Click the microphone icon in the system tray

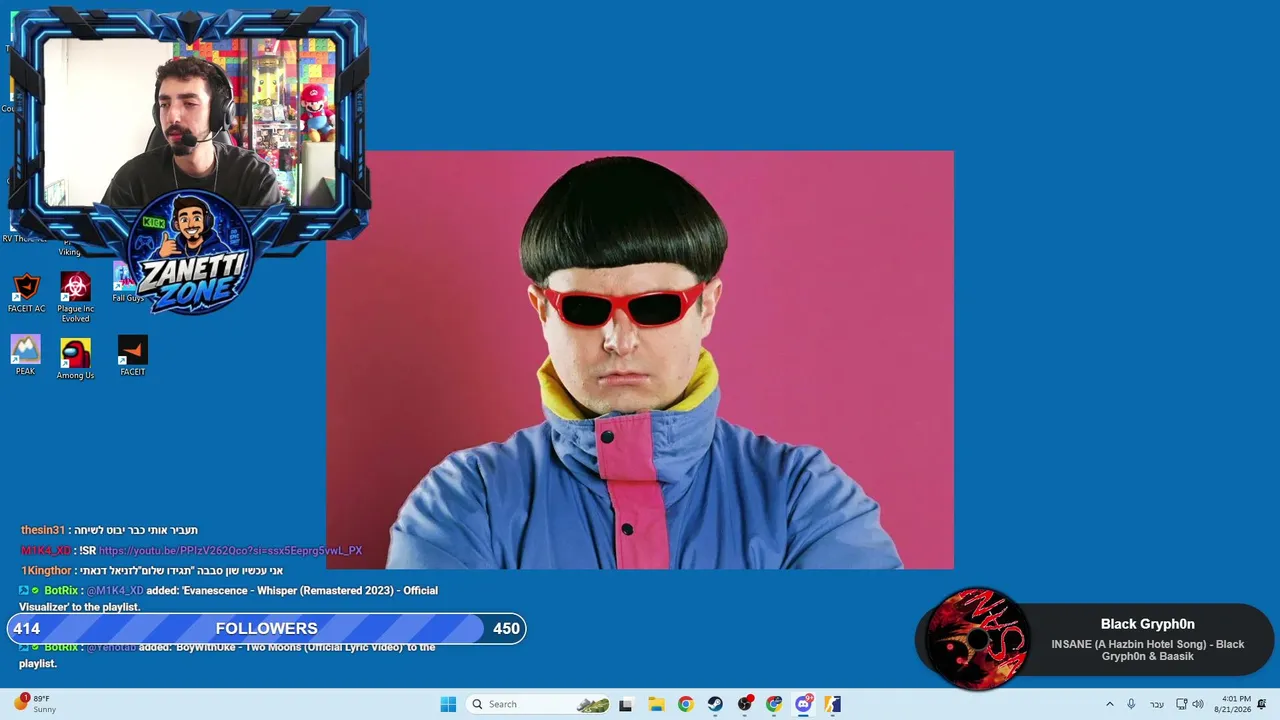click(x=1131, y=704)
